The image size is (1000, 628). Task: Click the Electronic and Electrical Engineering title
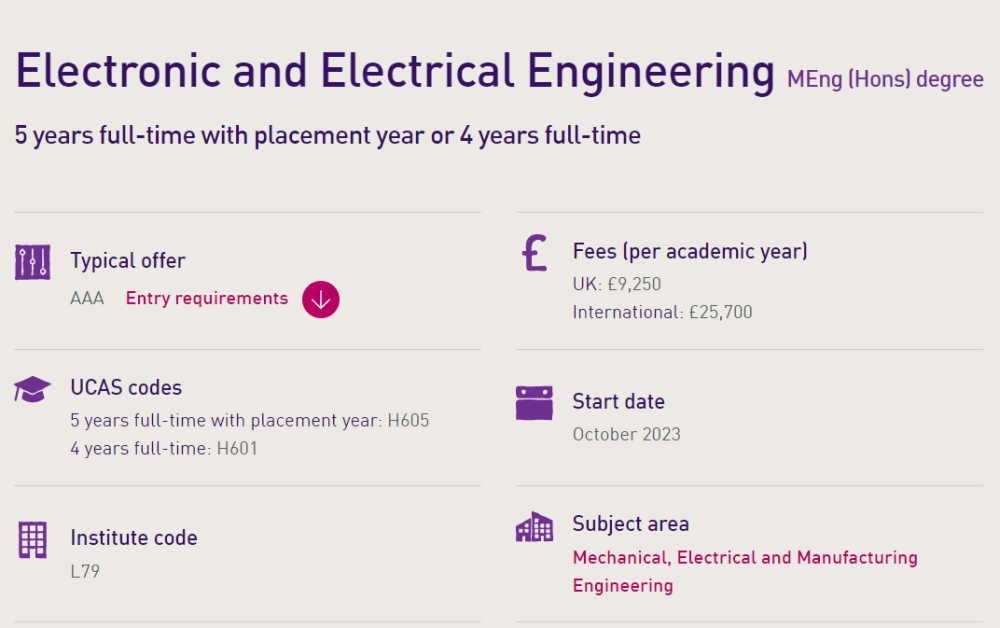(x=395, y=71)
